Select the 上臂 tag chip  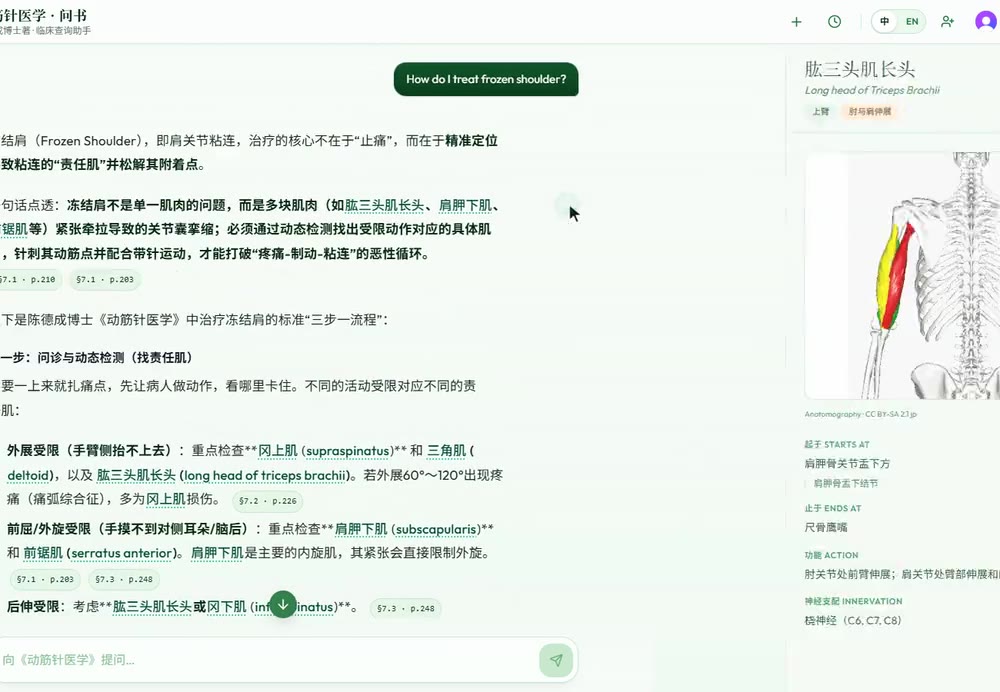(820, 112)
